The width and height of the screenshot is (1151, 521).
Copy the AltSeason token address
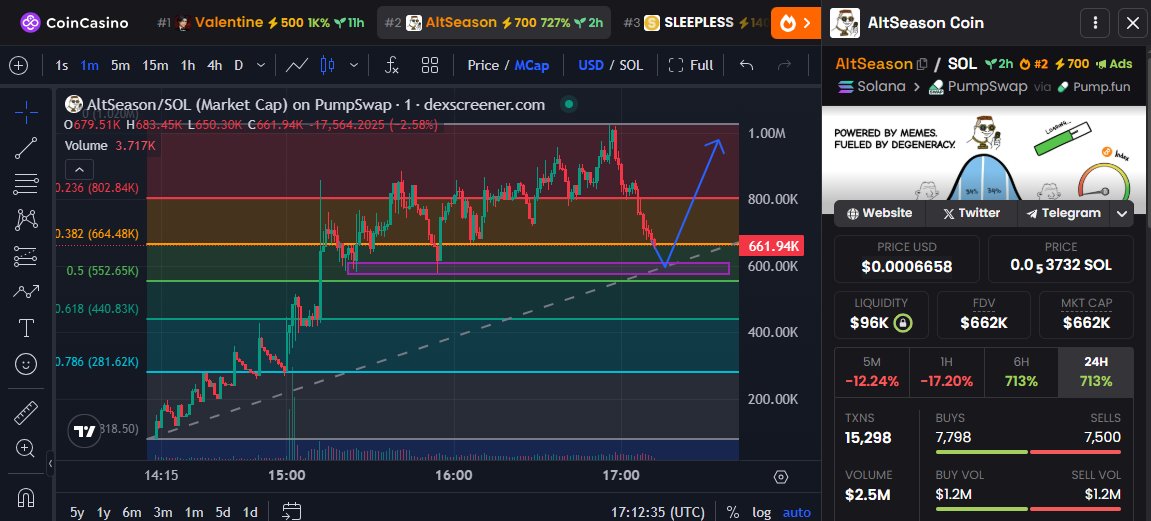pyautogui.click(x=922, y=65)
